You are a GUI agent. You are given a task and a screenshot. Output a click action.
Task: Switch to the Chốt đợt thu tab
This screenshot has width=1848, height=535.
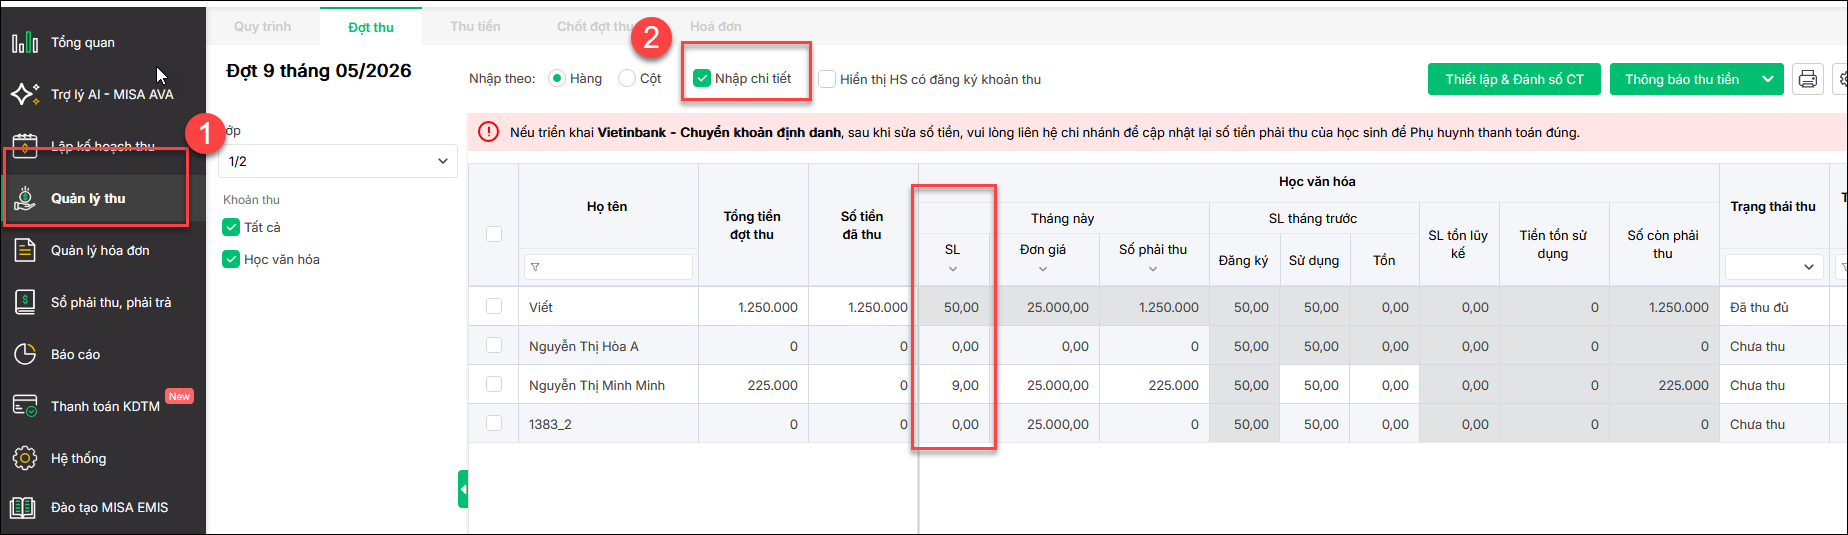click(x=595, y=26)
